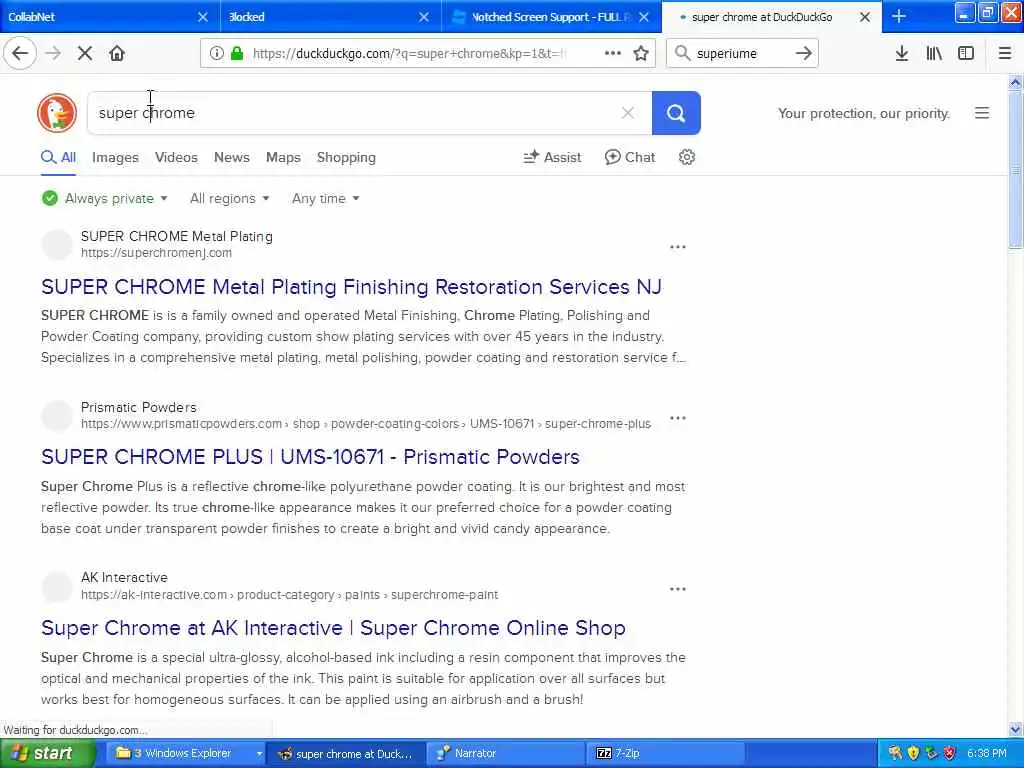Expand the All regions filter
1024x768 pixels.
(x=230, y=199)
